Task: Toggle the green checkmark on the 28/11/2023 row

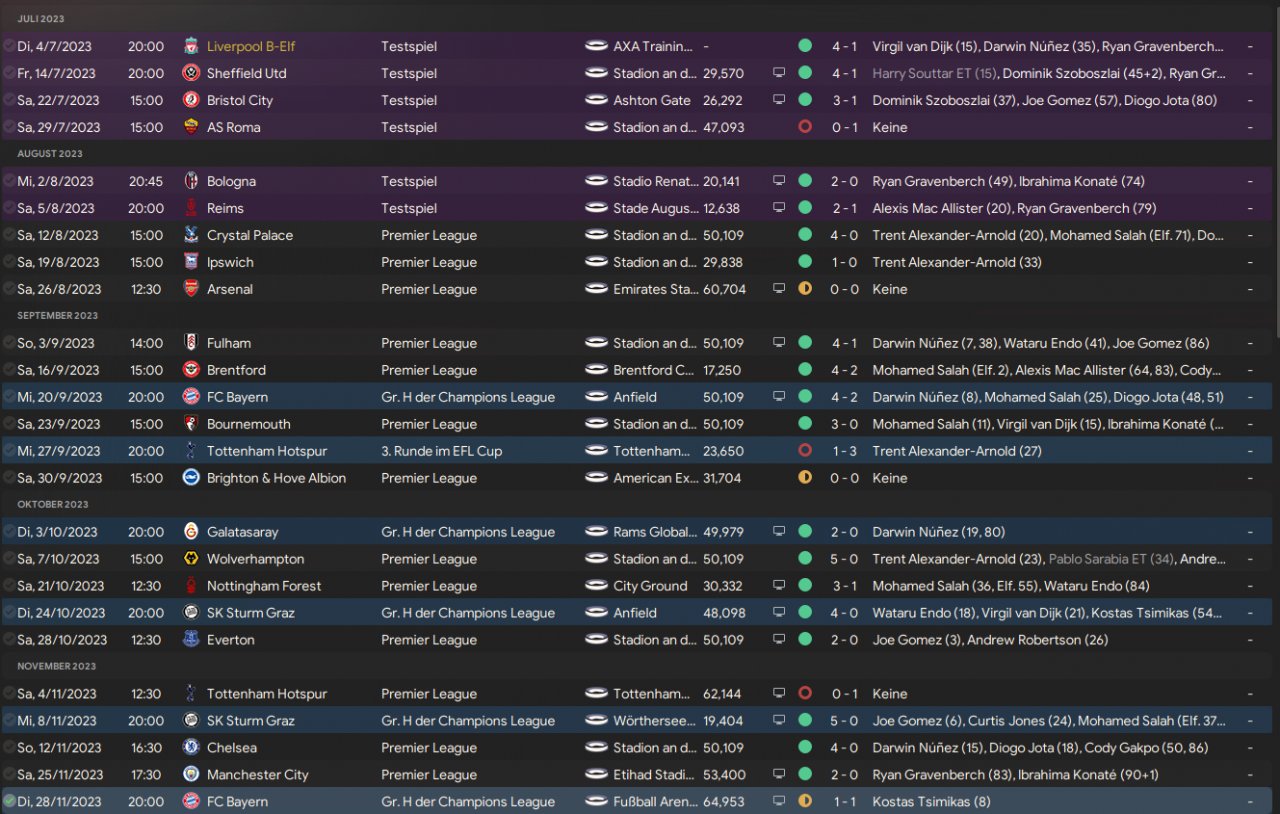Action: (x=9, y=802)
